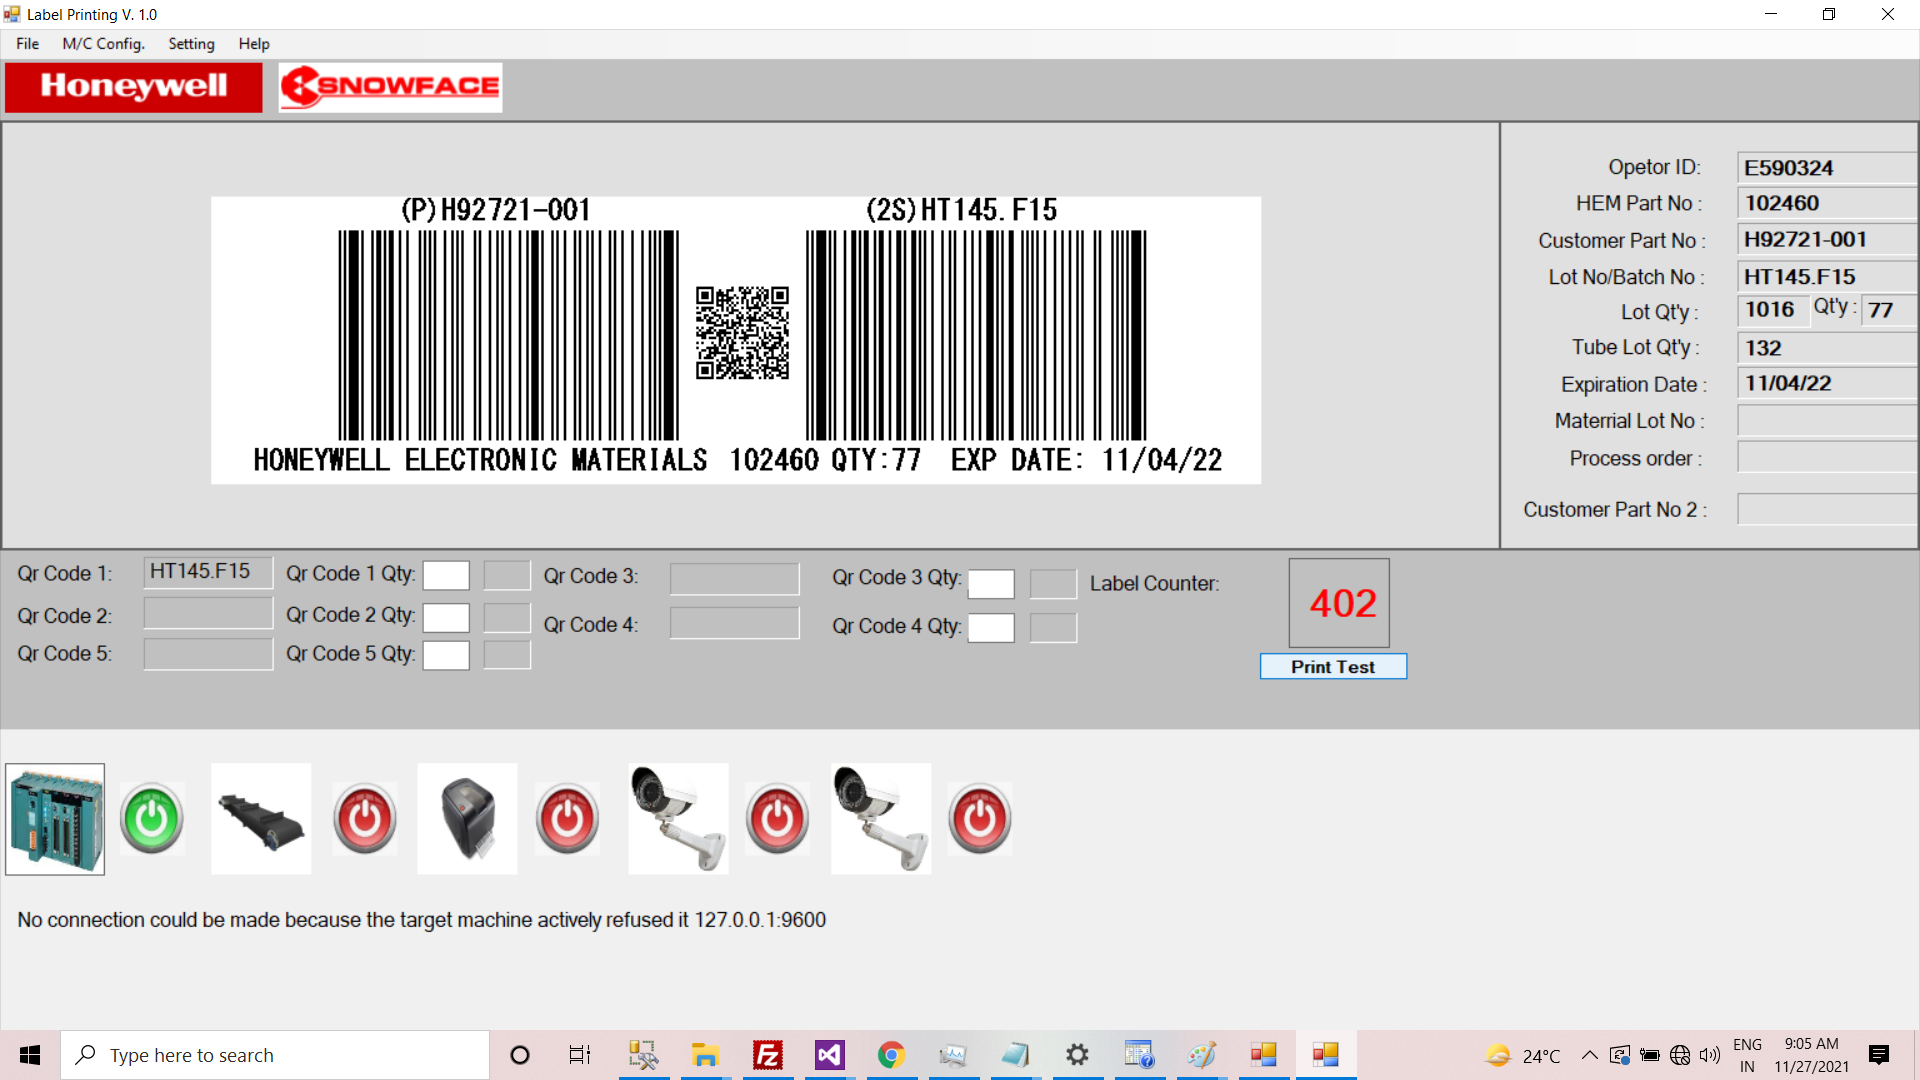The height and width of the screenshot is (1080, 1920).
Task: Click the conveyor belt device icon
Action: 261,819
